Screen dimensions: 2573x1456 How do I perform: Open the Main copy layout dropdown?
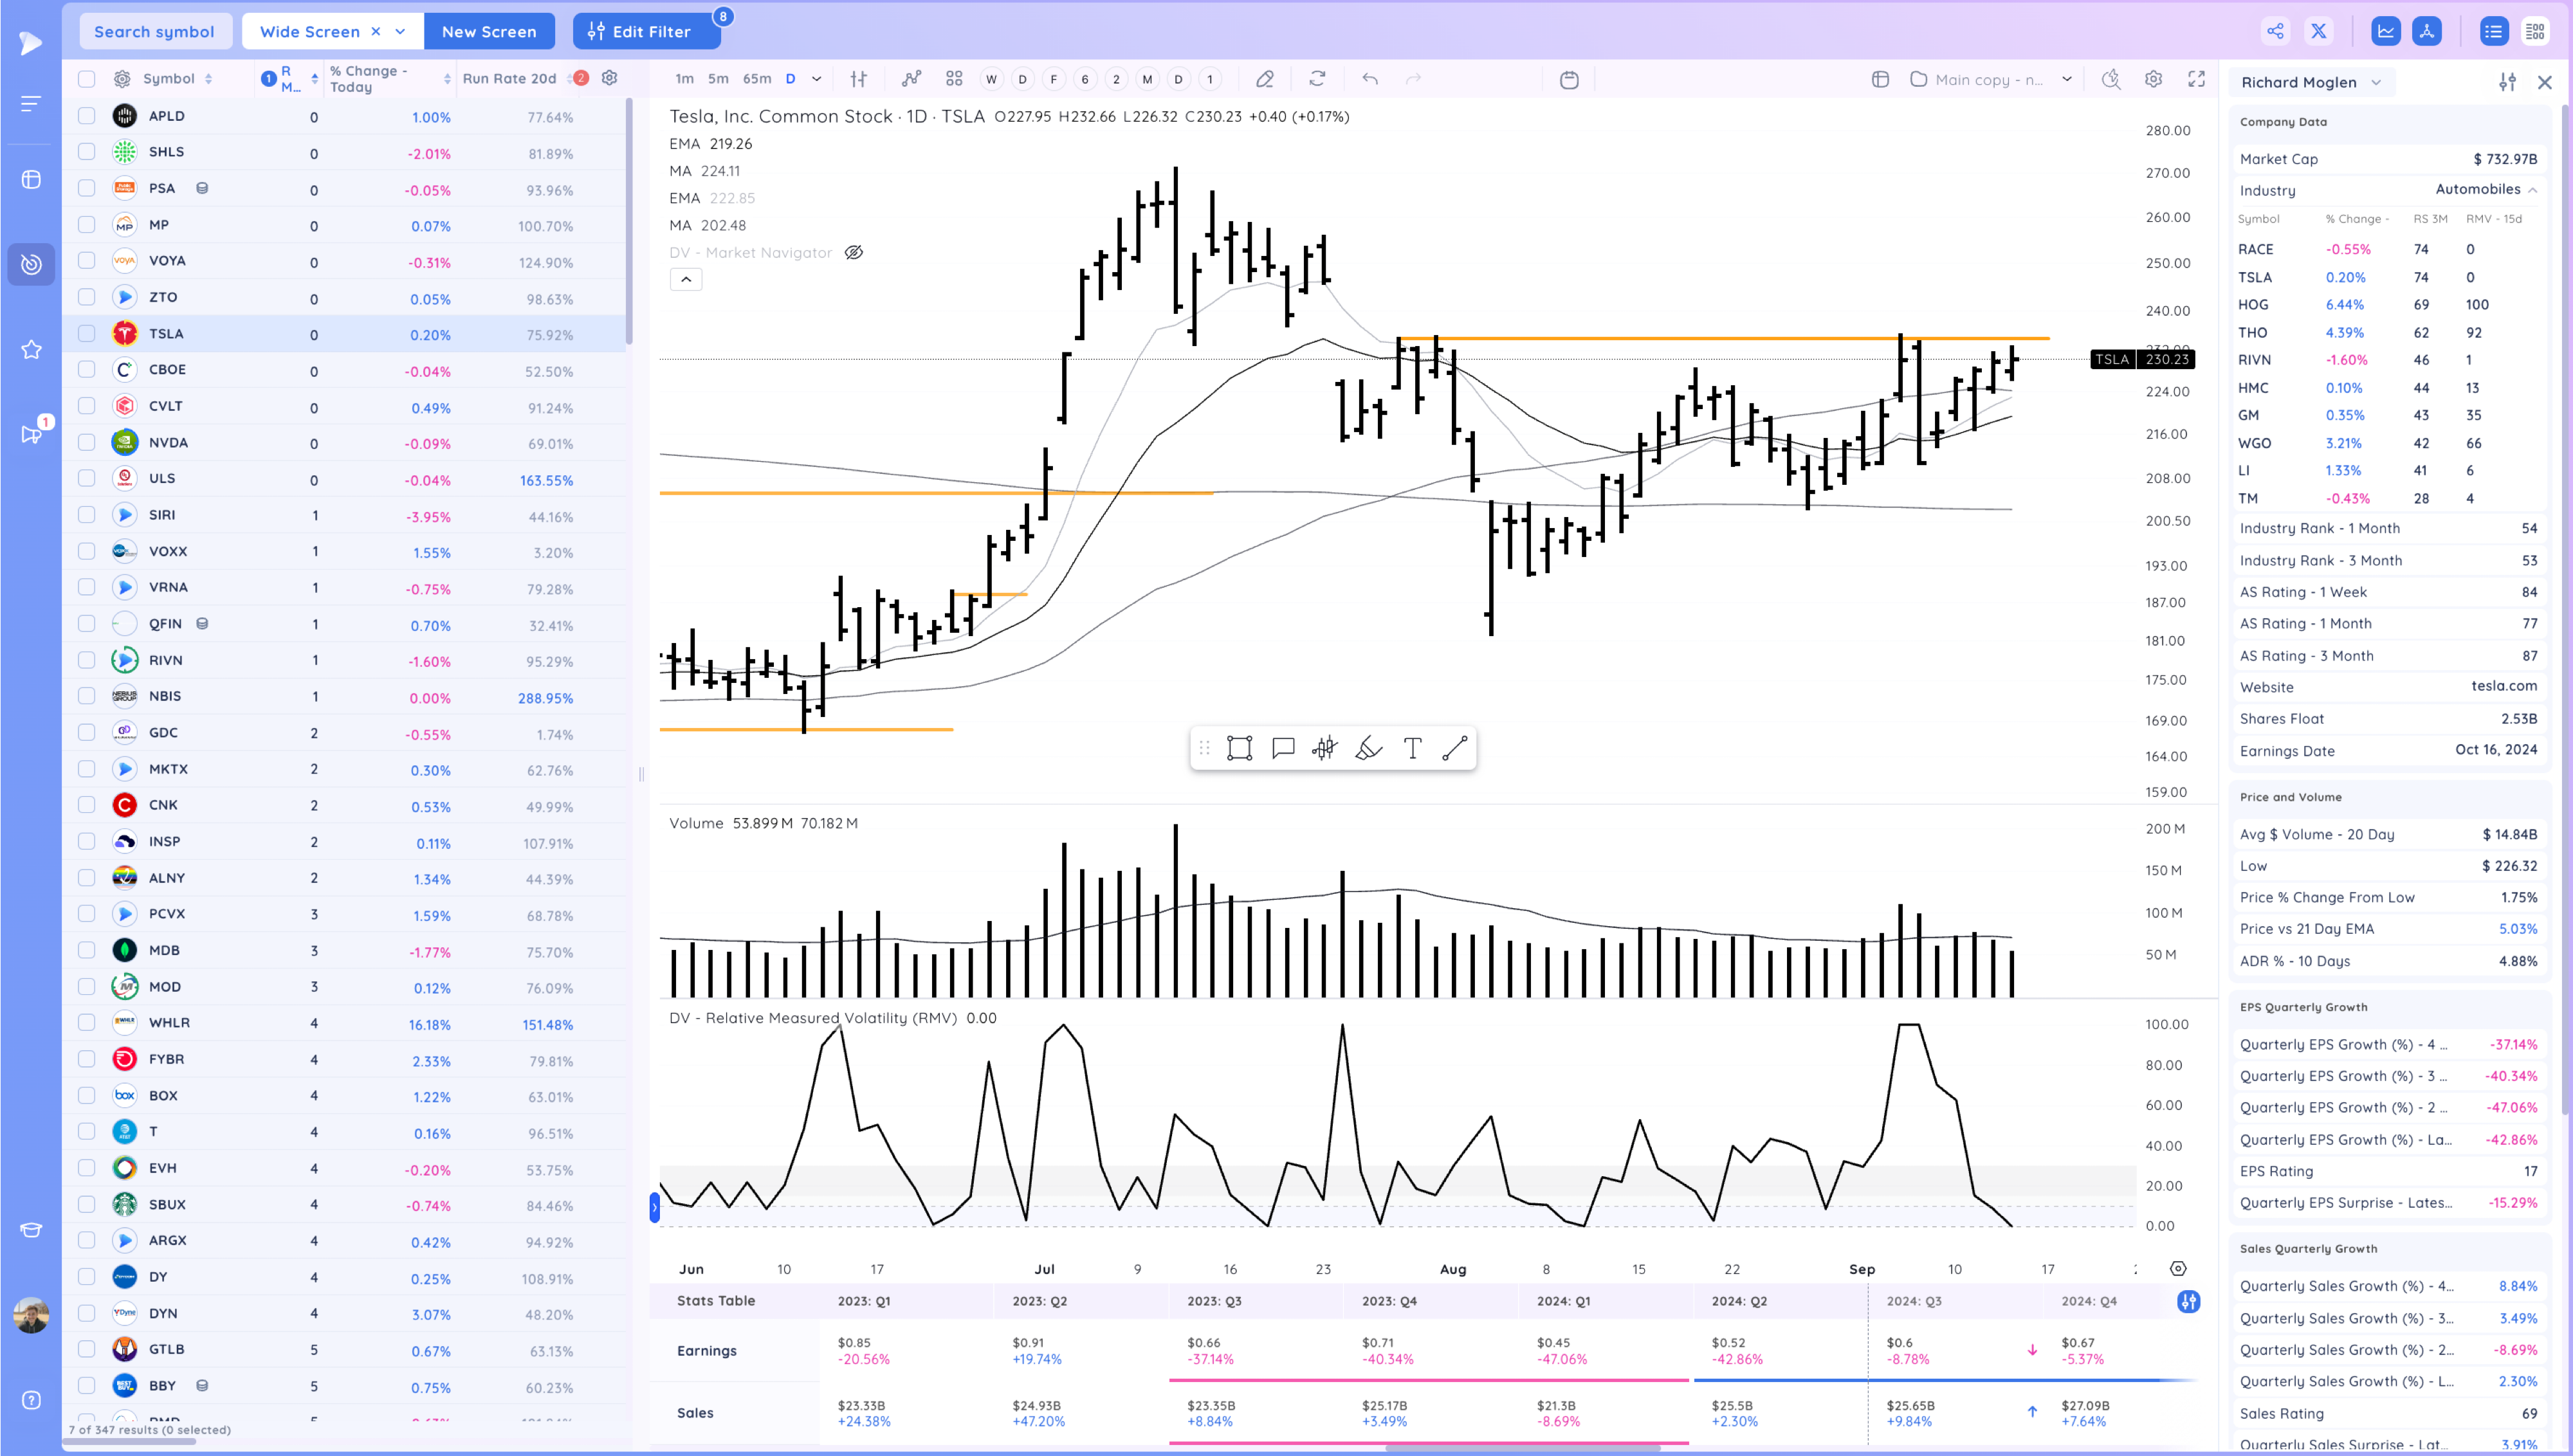(x=2066, y=79)
